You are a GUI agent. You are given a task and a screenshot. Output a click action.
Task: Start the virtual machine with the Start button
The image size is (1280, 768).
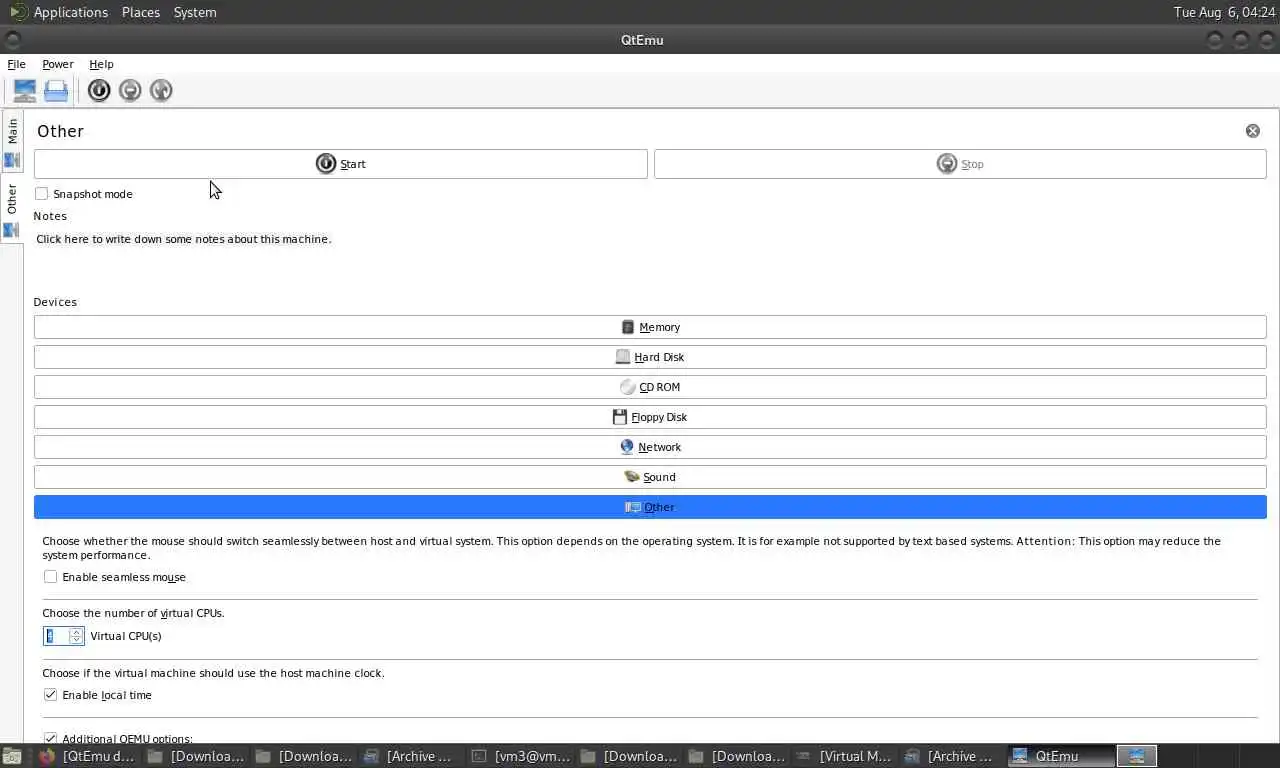(341, 164)
